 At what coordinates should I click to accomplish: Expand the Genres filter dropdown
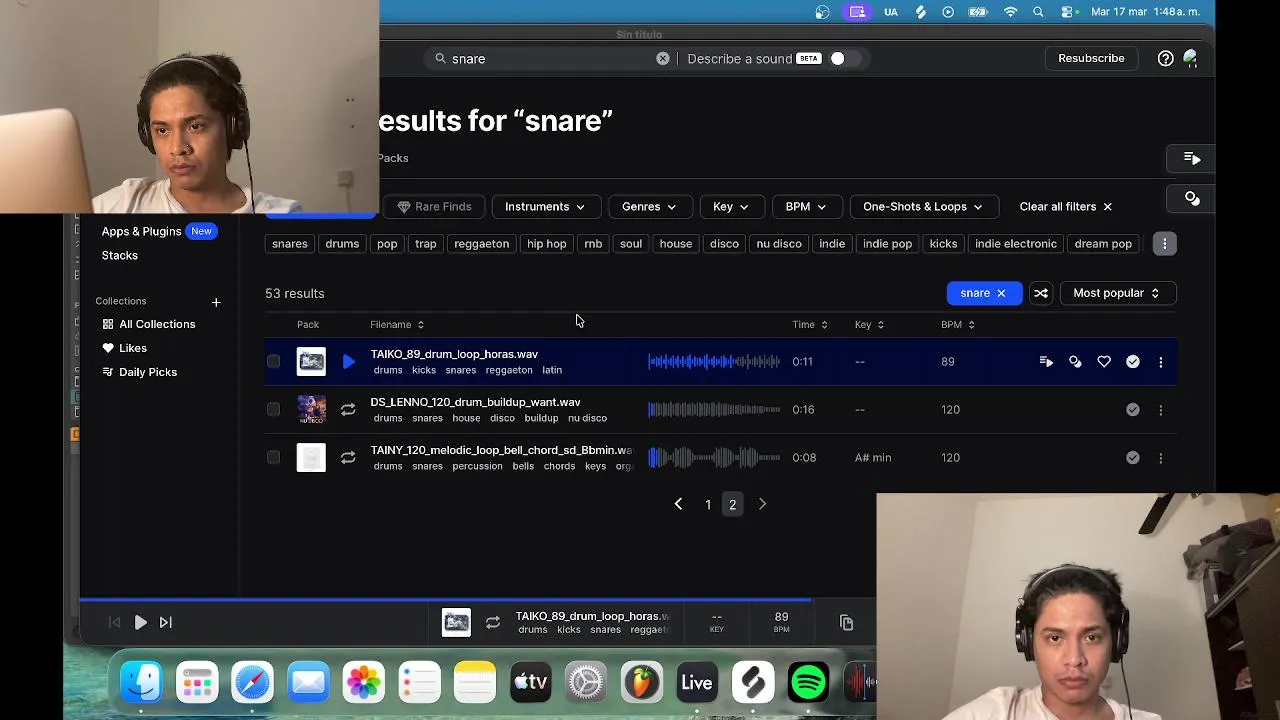click(650, 207)
